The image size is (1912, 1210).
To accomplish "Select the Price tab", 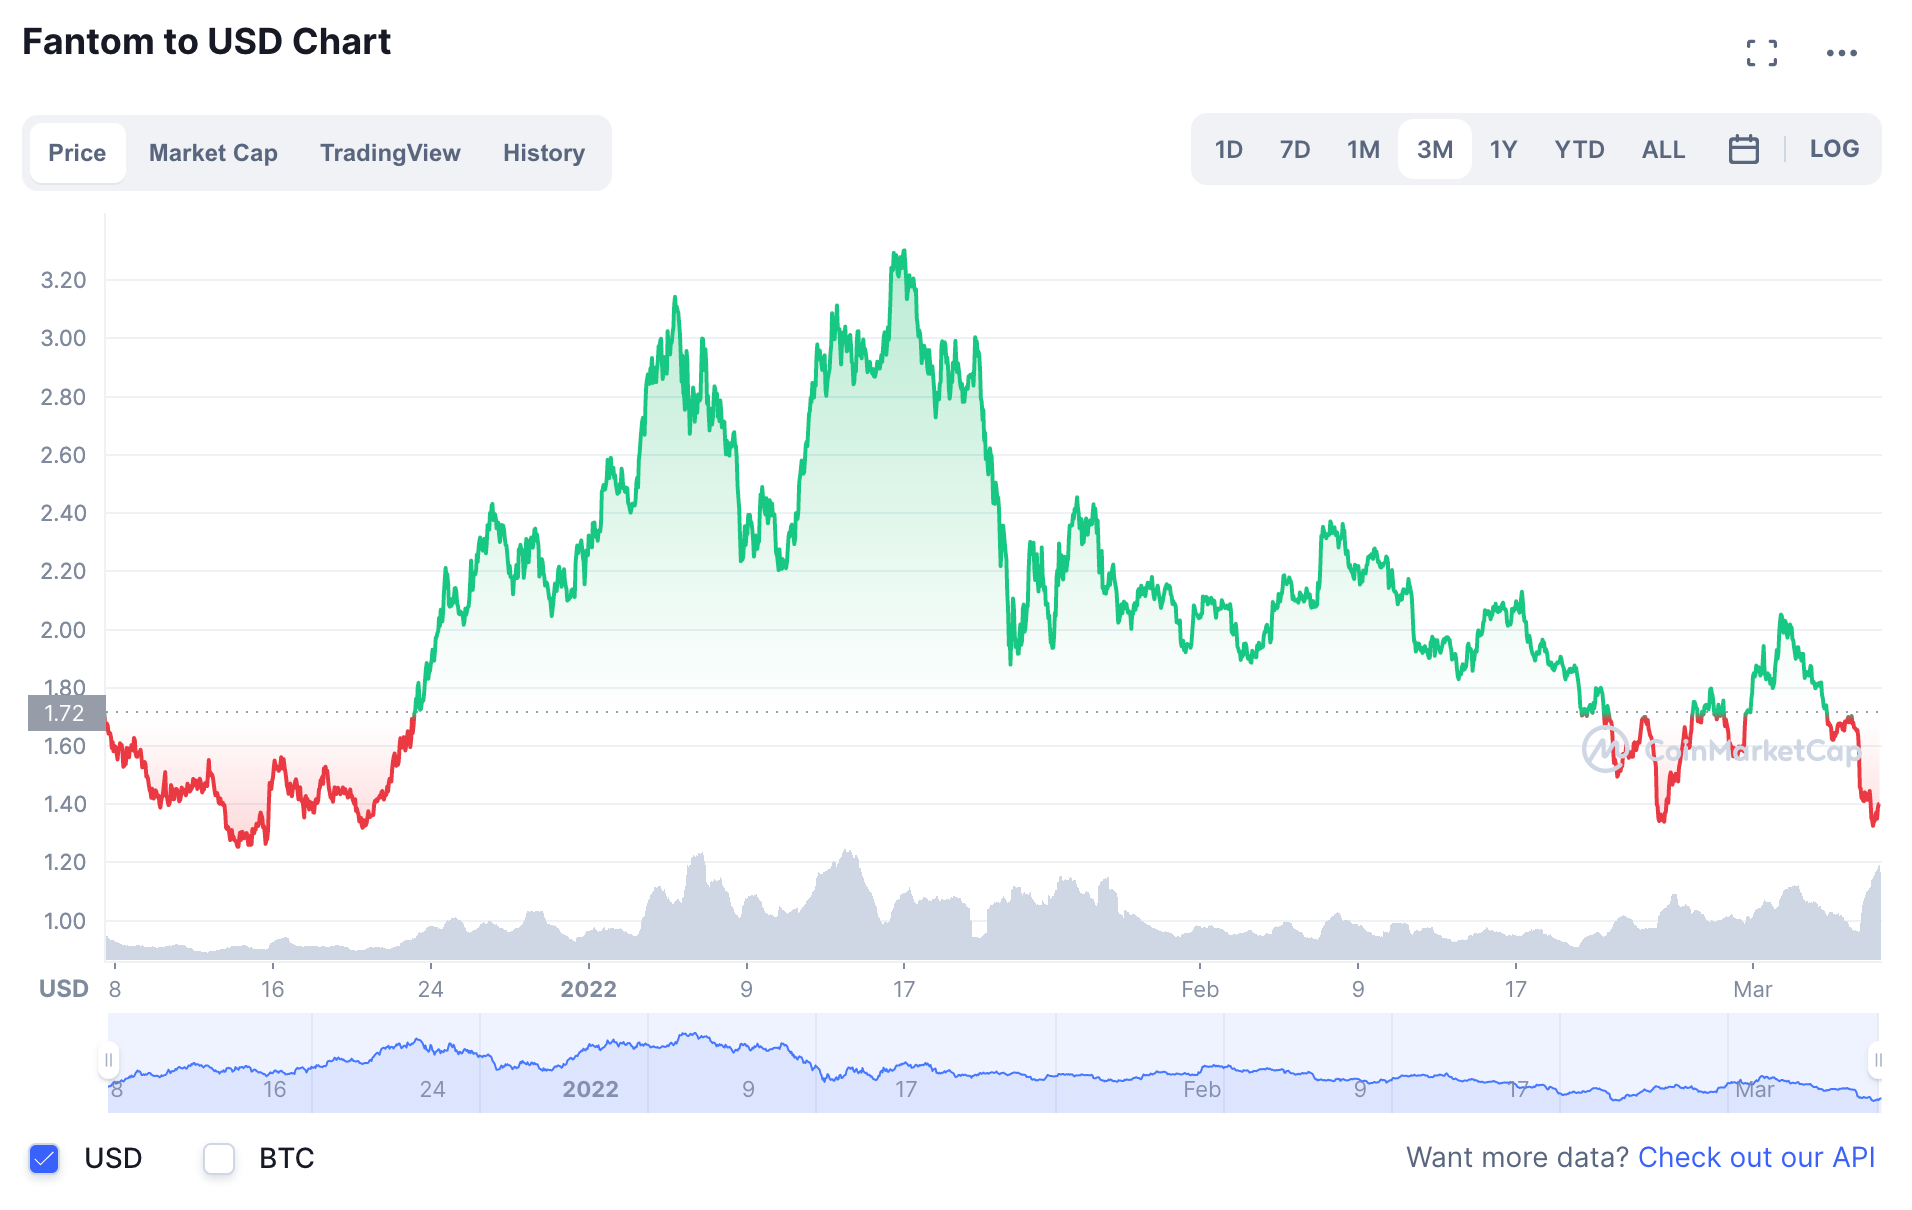I will pos(78,152).
